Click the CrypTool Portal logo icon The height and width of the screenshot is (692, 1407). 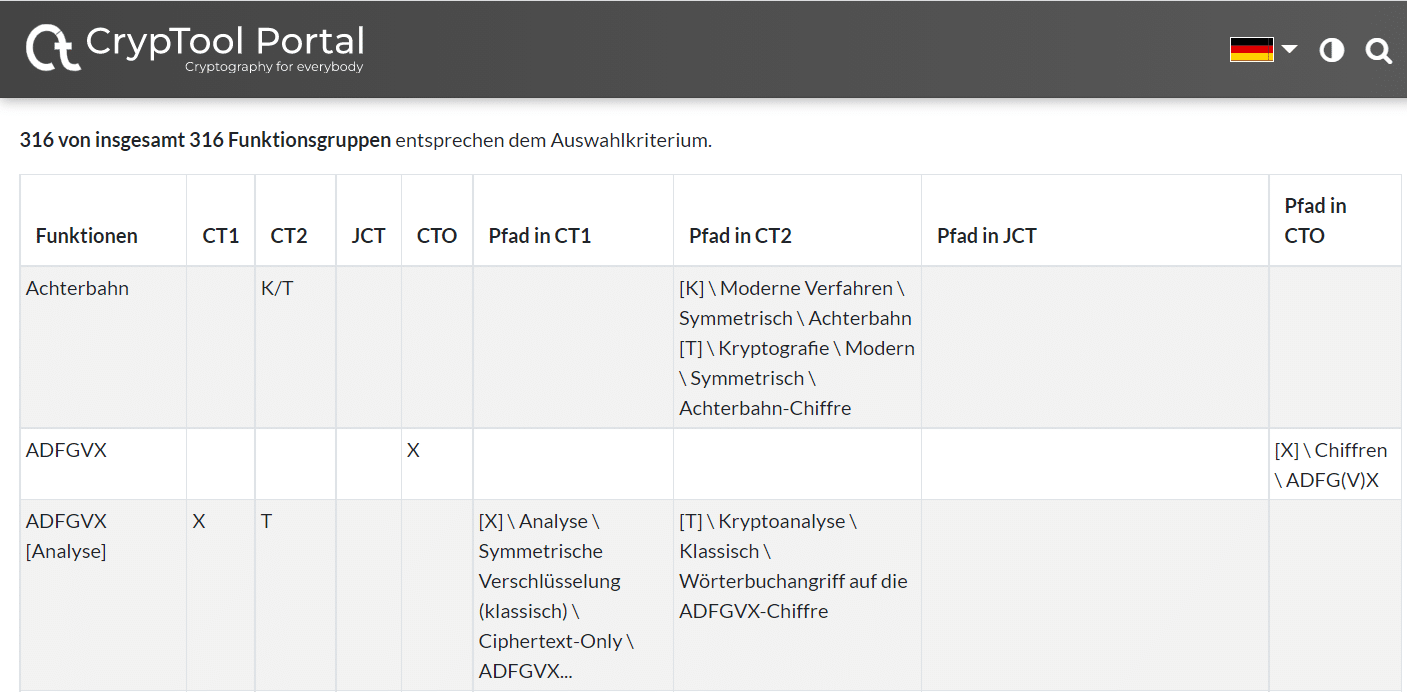coord(53,48)
